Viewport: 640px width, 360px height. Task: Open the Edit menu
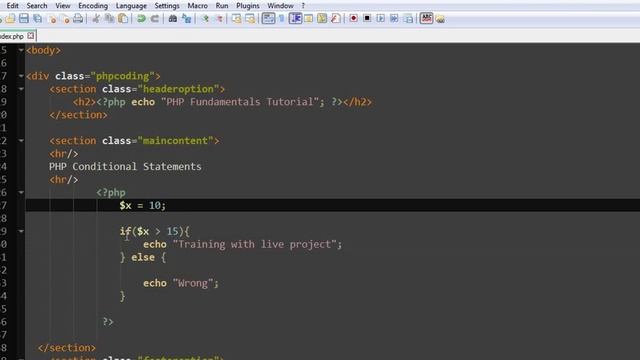click(x=13, y=6)
